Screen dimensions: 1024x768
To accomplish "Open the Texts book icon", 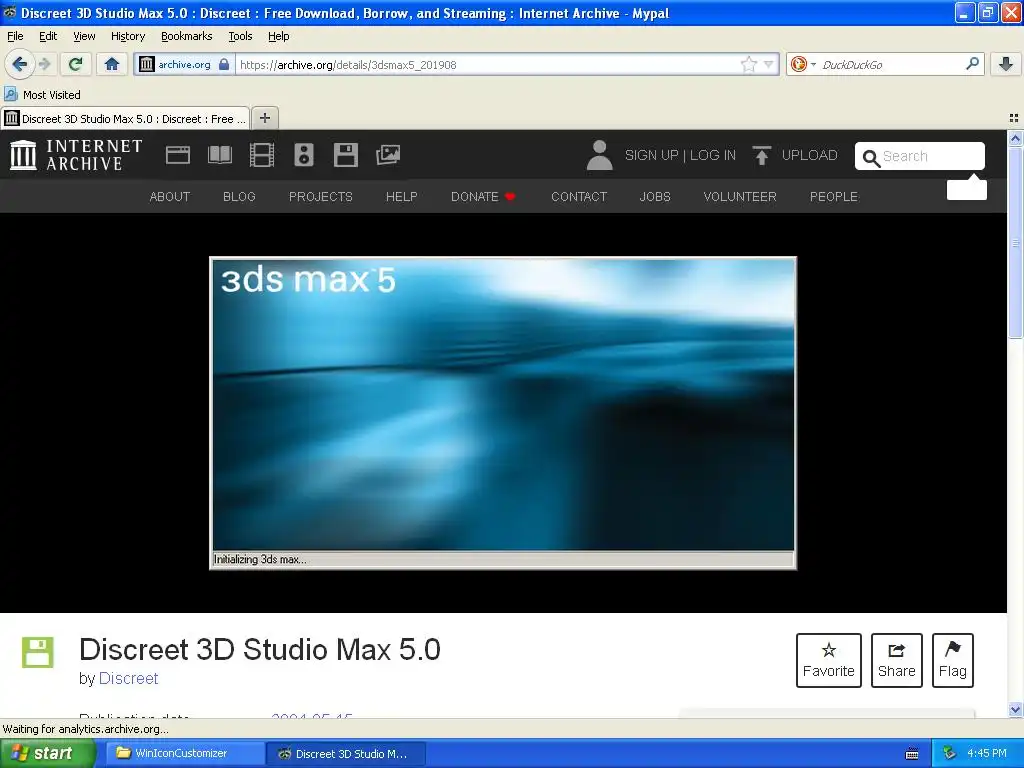I will point(219,155).
